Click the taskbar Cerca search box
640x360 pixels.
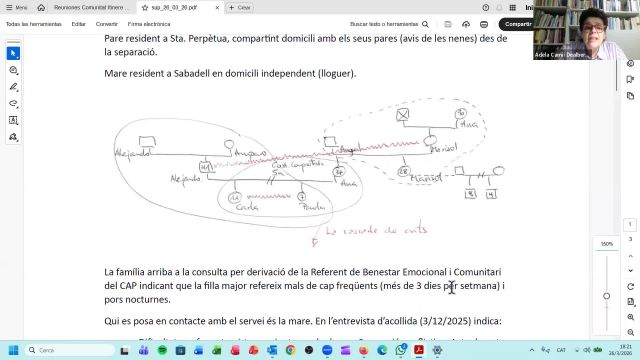[69, 350]
